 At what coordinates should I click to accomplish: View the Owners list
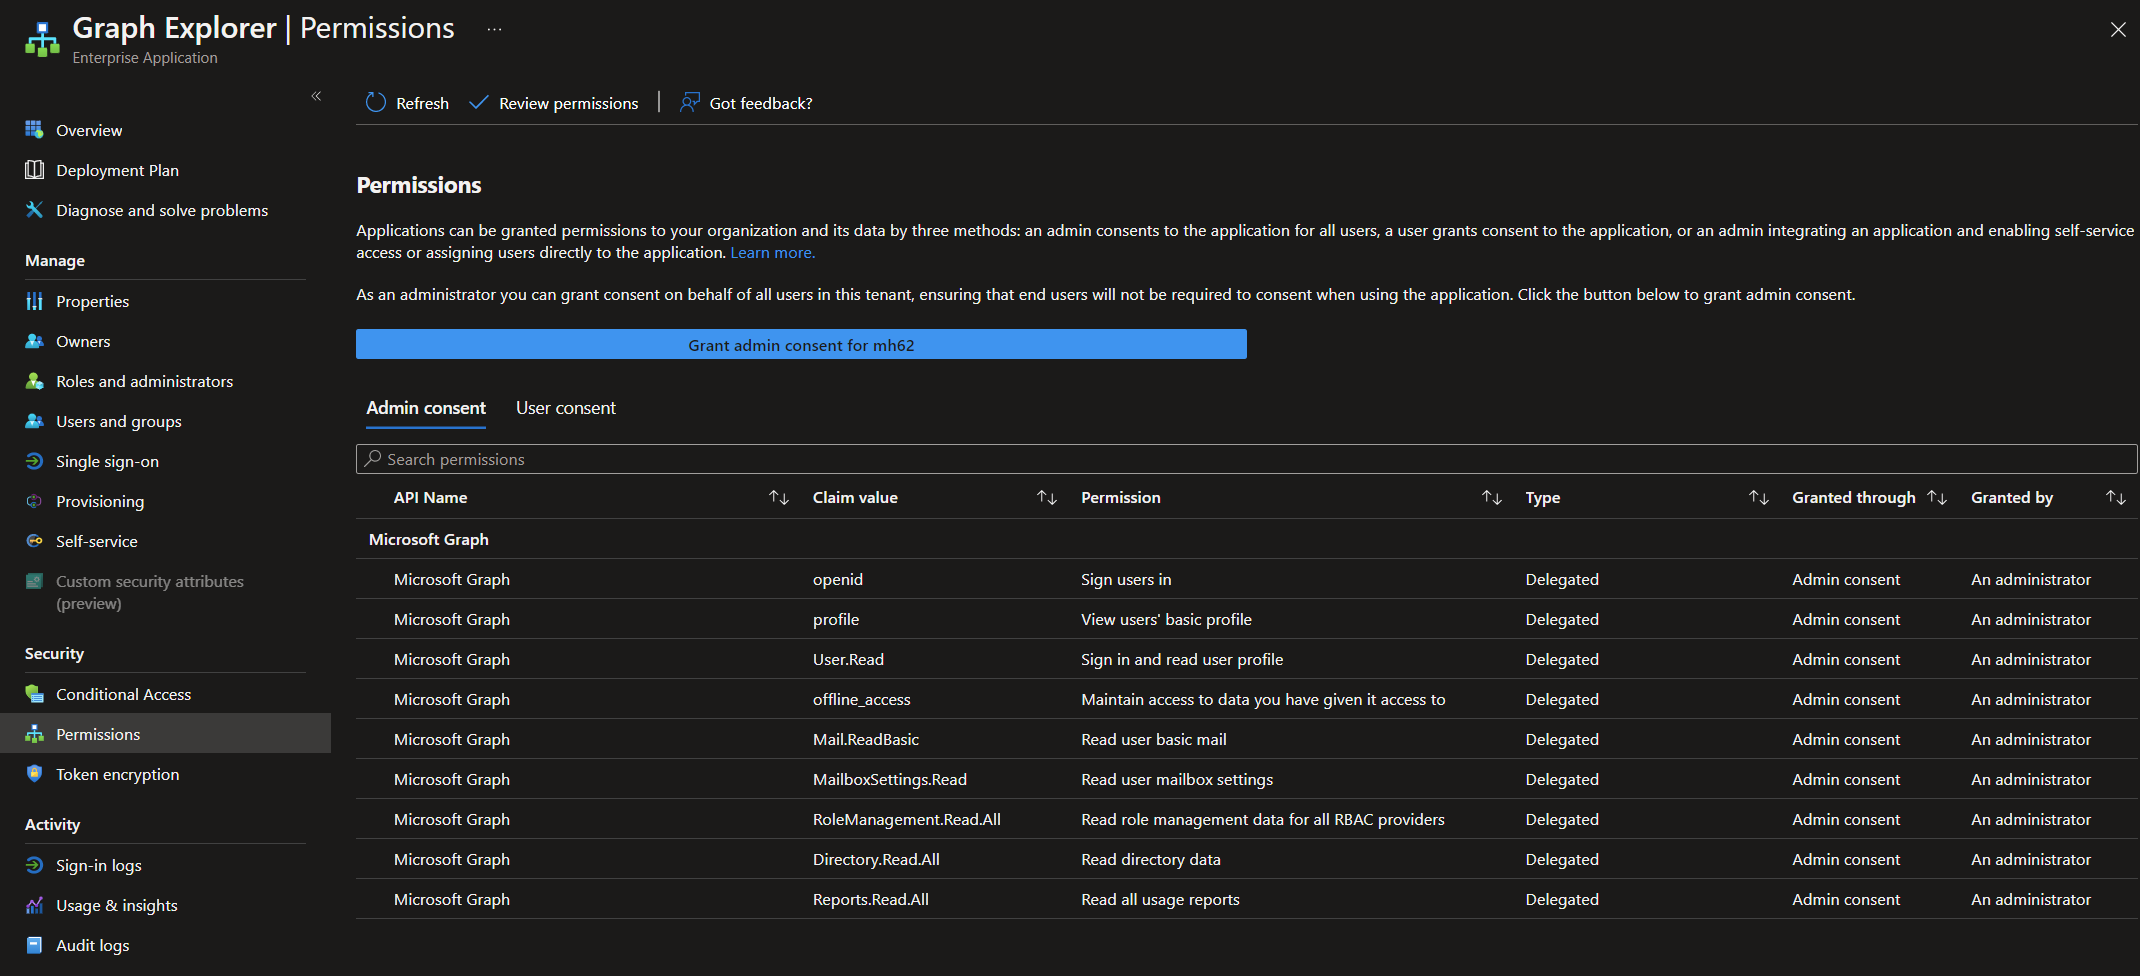pos(83,341)
